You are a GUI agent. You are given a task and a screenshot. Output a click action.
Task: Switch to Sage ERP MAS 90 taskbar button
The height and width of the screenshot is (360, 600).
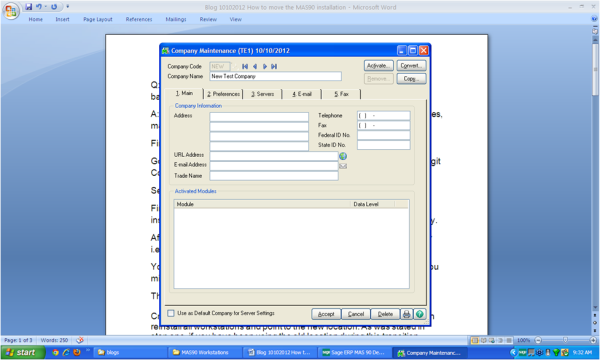[x=356, y=352]
